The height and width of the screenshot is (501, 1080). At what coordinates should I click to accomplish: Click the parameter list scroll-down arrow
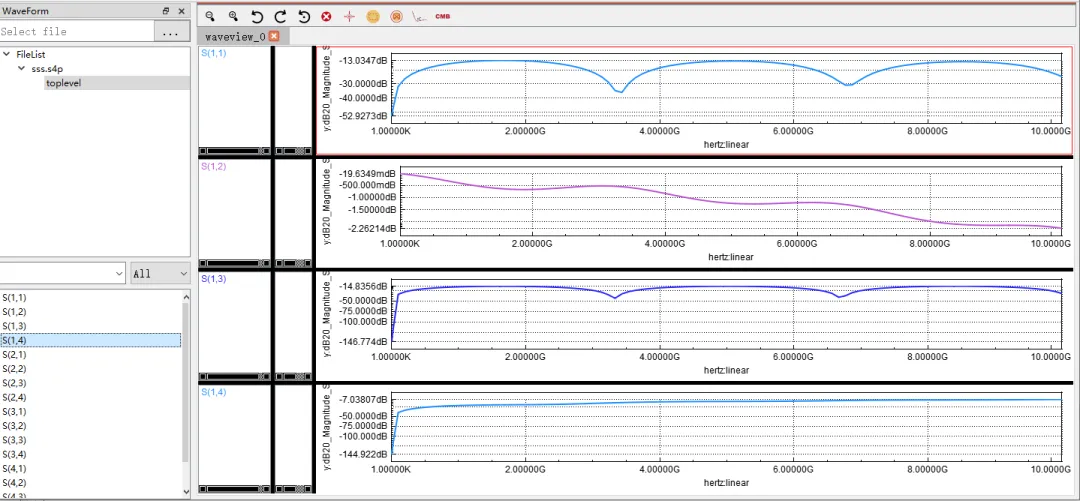point(185,491)
